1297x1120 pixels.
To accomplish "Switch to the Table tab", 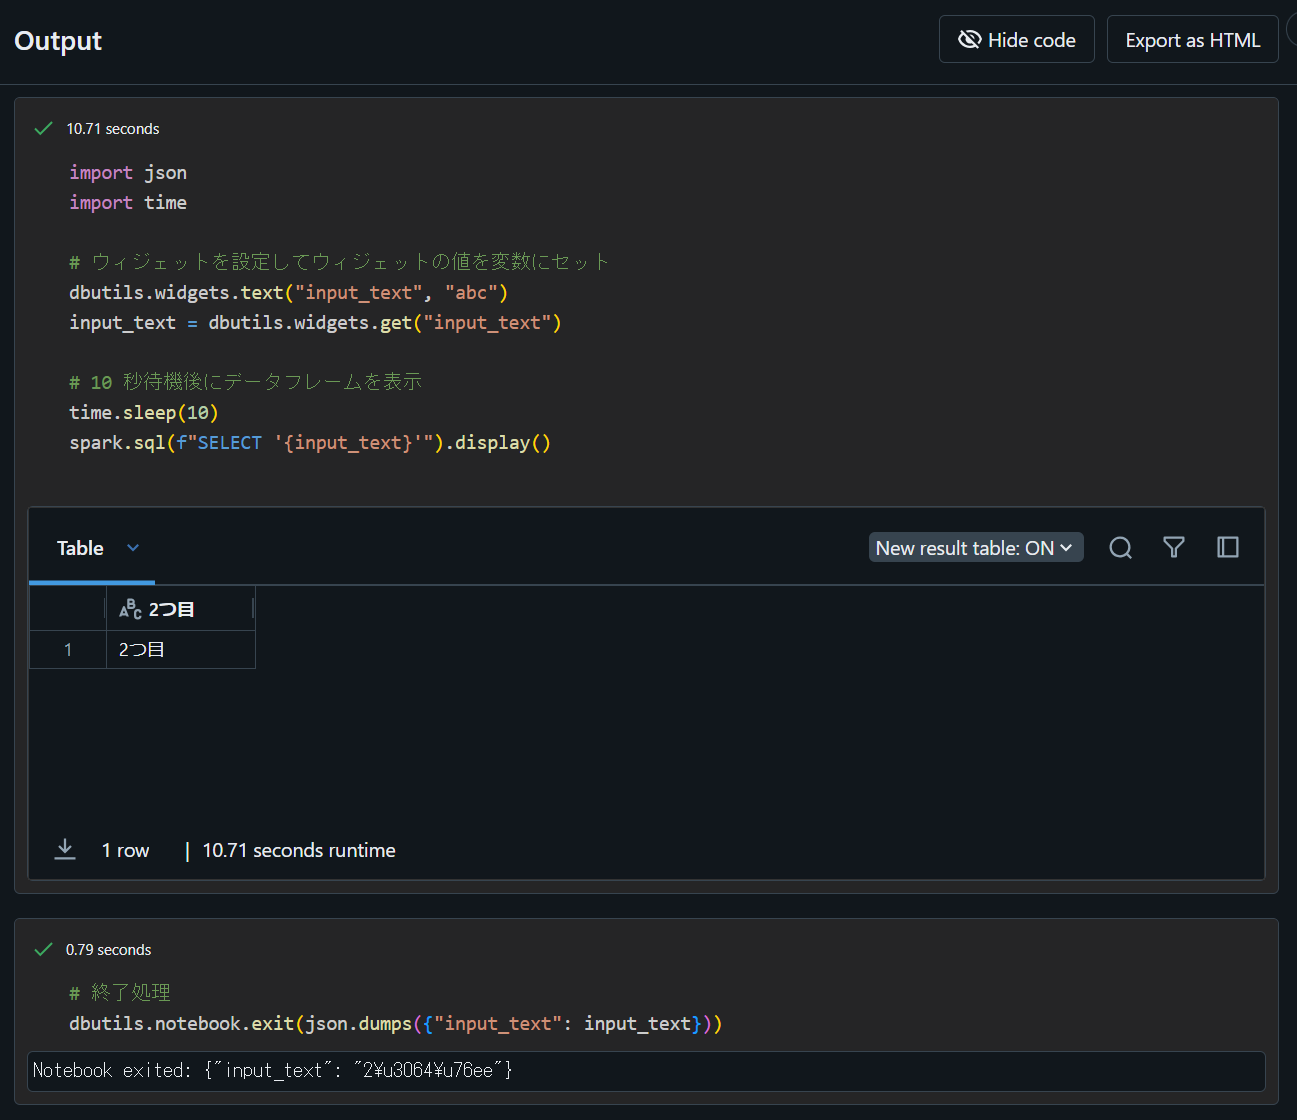I will click(80, 548).
